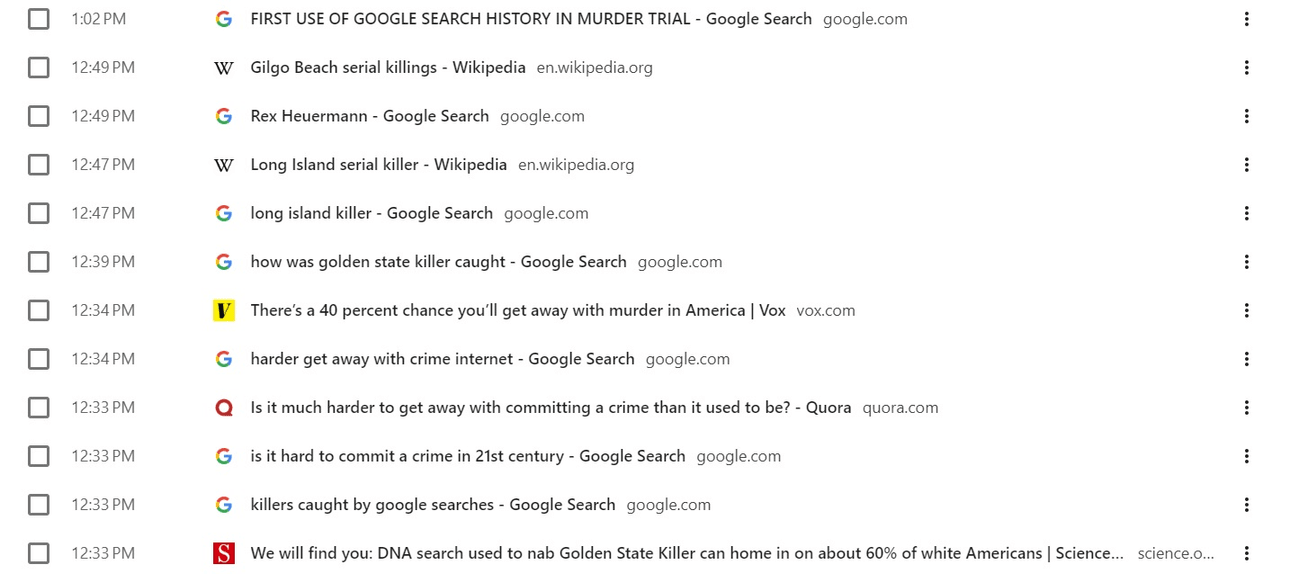1290x574 pixels.
Task: Open 'harder get away with crime internet' search entry
Action: [442, 359]
